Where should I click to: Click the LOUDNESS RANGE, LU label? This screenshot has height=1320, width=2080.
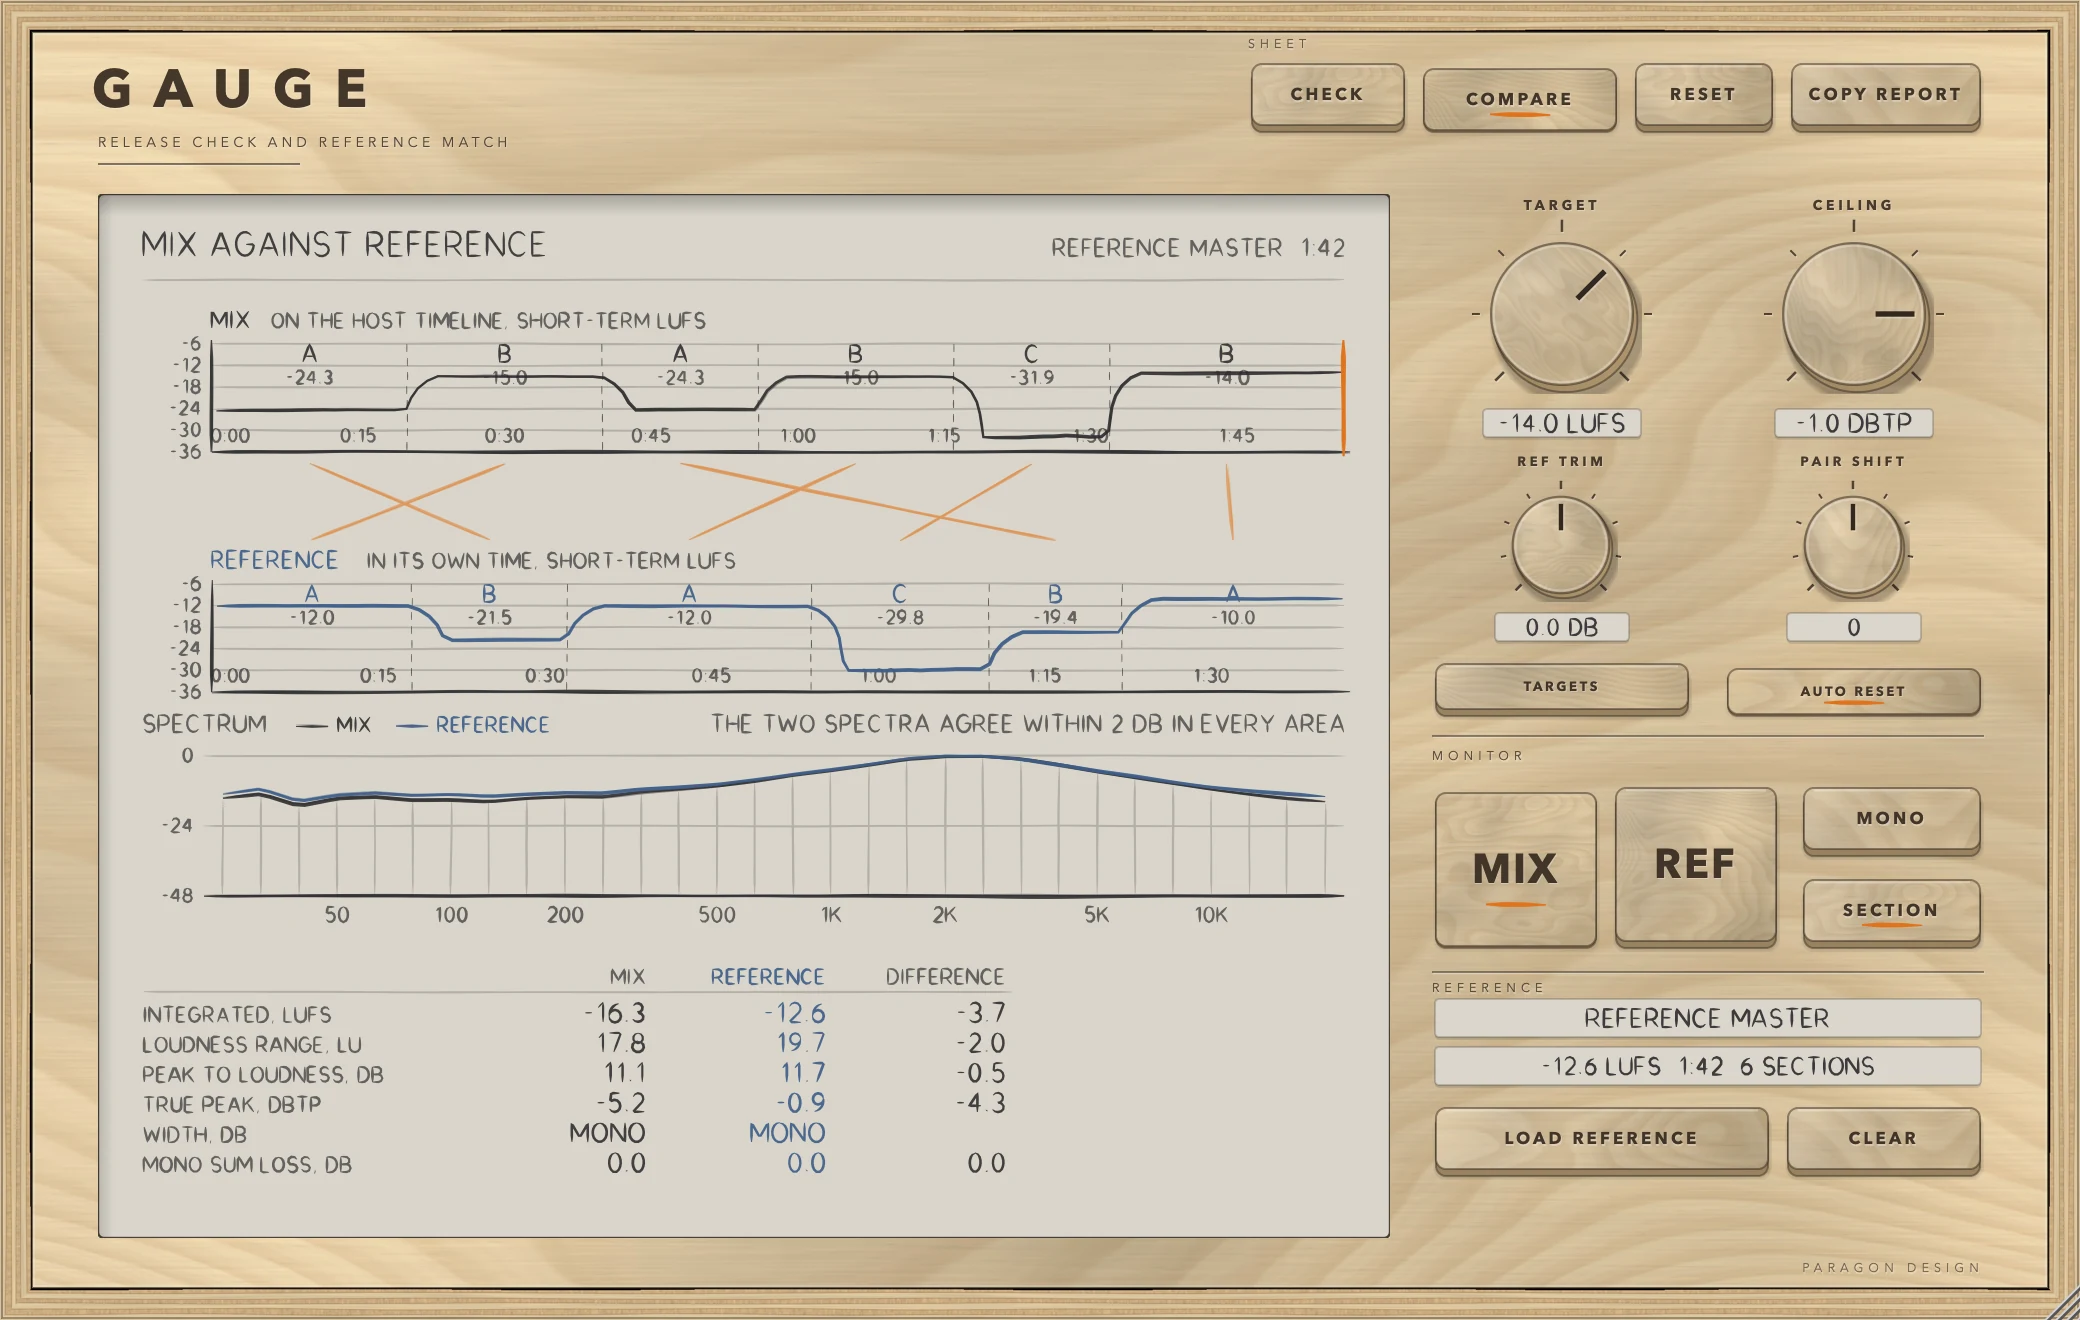point(252,1045)
